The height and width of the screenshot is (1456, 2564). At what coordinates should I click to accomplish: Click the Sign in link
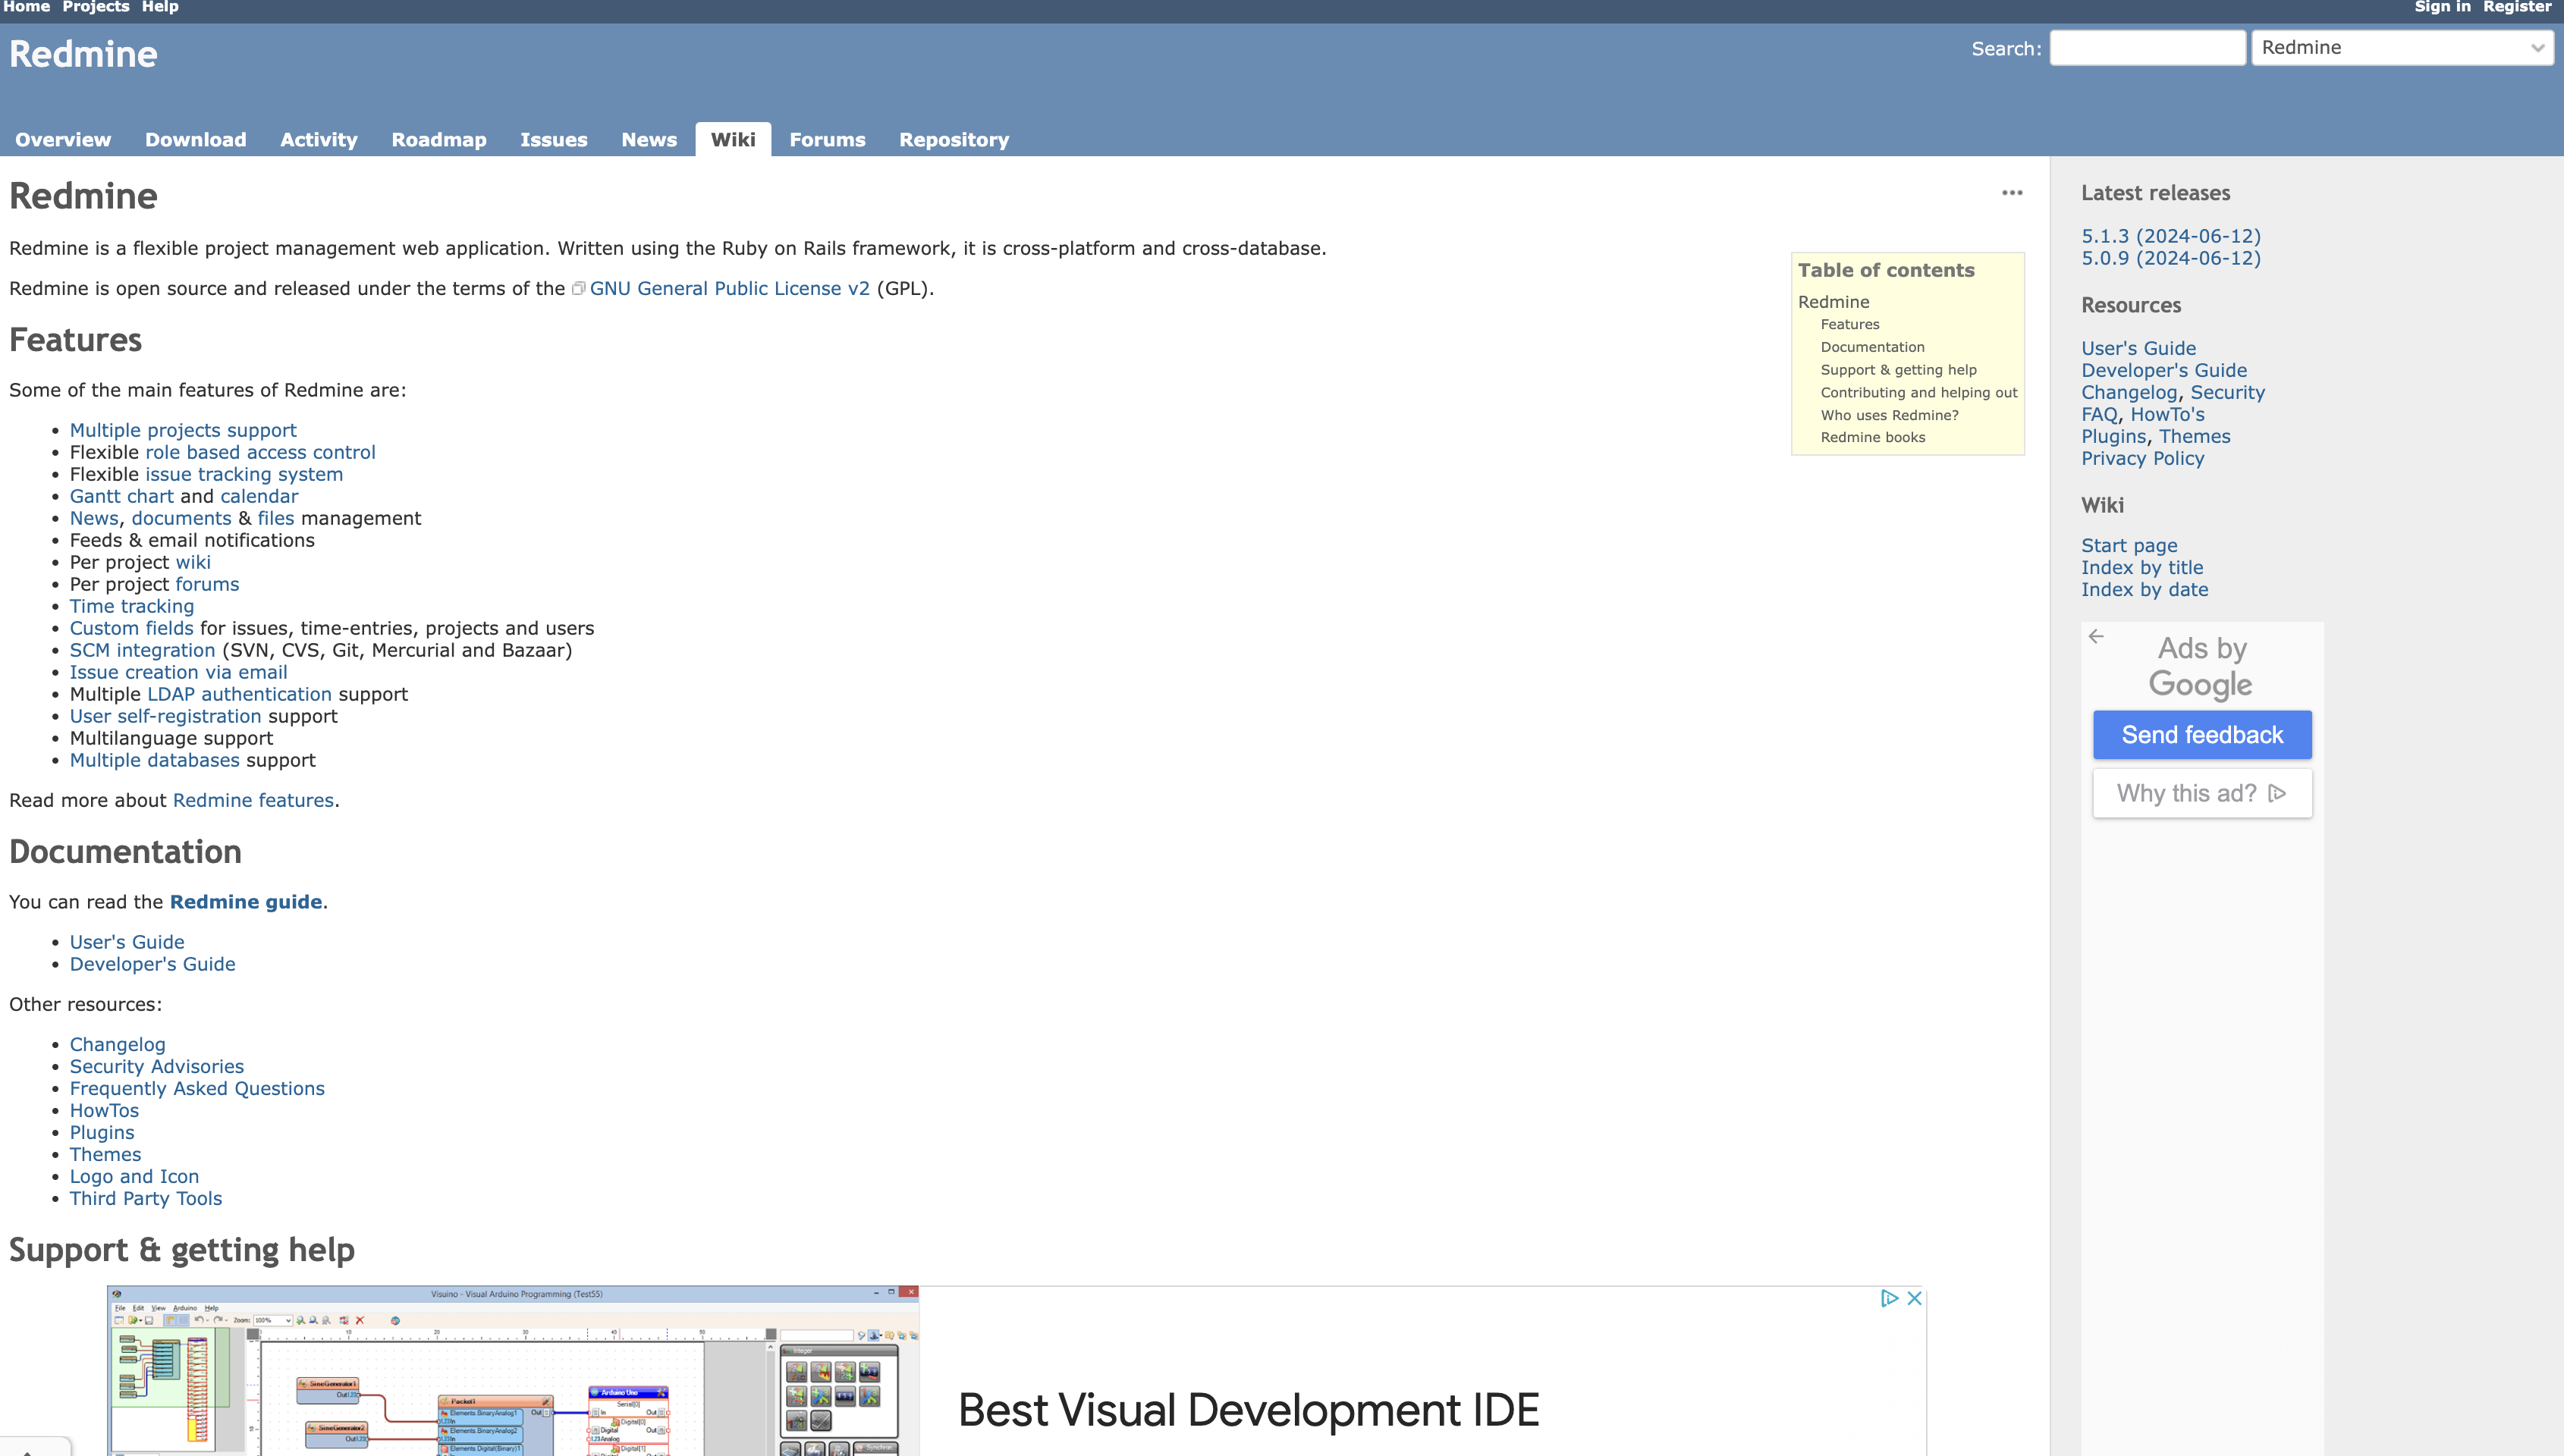pyautogui.click(x=2442, y=7)
